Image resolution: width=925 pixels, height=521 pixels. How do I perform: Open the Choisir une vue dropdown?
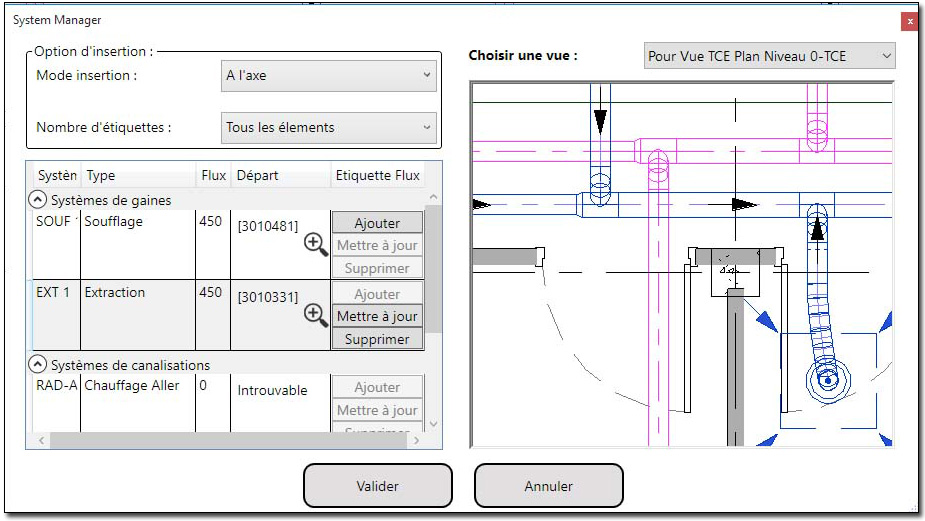click(769, 56)
